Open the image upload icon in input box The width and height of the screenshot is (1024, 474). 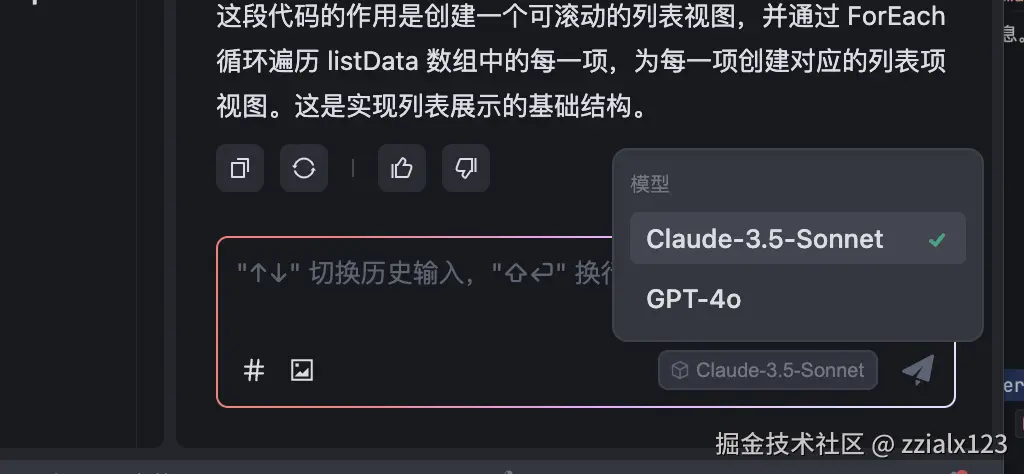pyautogui.click(x=302, y=370)
